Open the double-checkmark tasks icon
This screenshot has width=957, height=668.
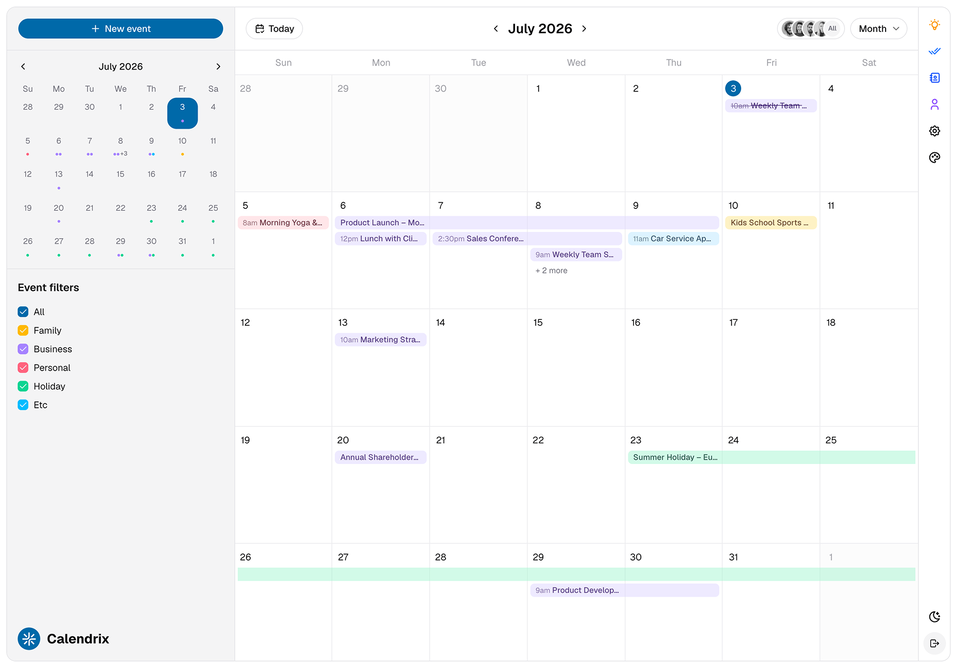(x=934, y=51)
